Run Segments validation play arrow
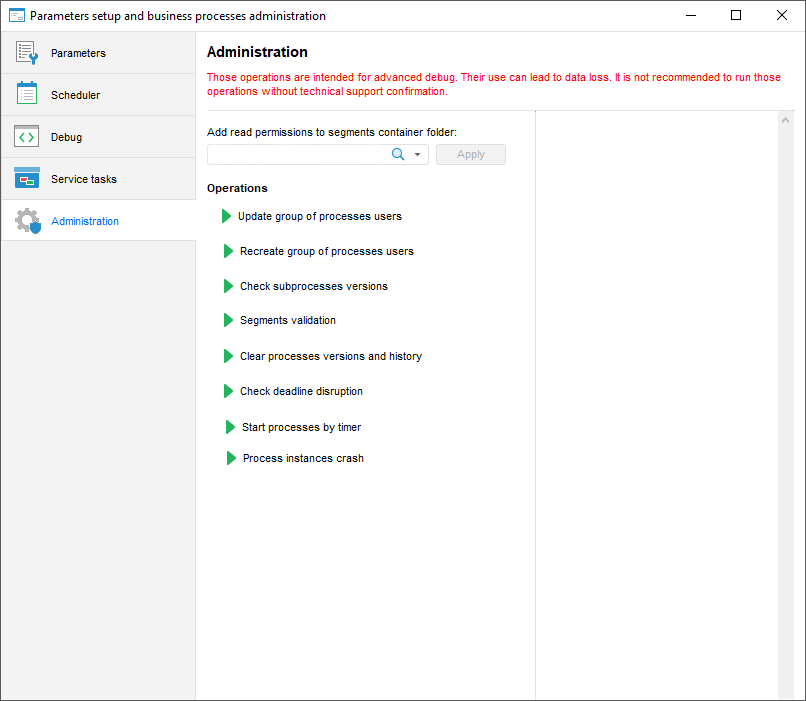Screen dimensions: 806x701 (x=228, y=320)
